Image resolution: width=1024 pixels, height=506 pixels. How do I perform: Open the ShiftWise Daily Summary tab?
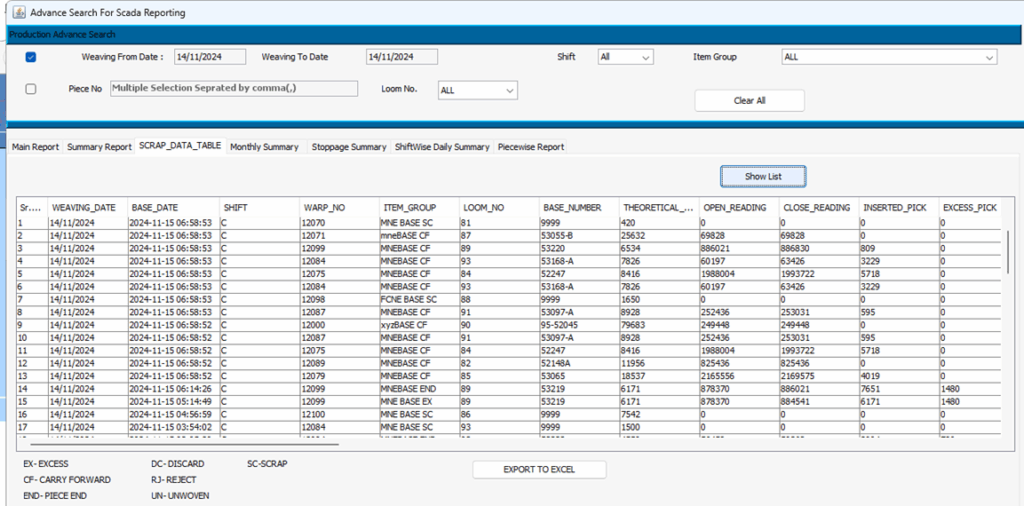442,147
